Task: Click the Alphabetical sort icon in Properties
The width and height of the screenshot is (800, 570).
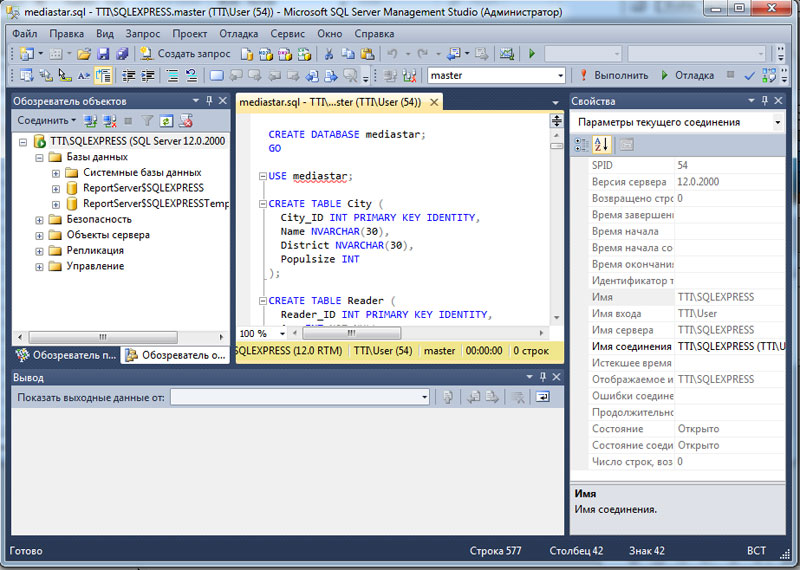Action: coord(601,145)
